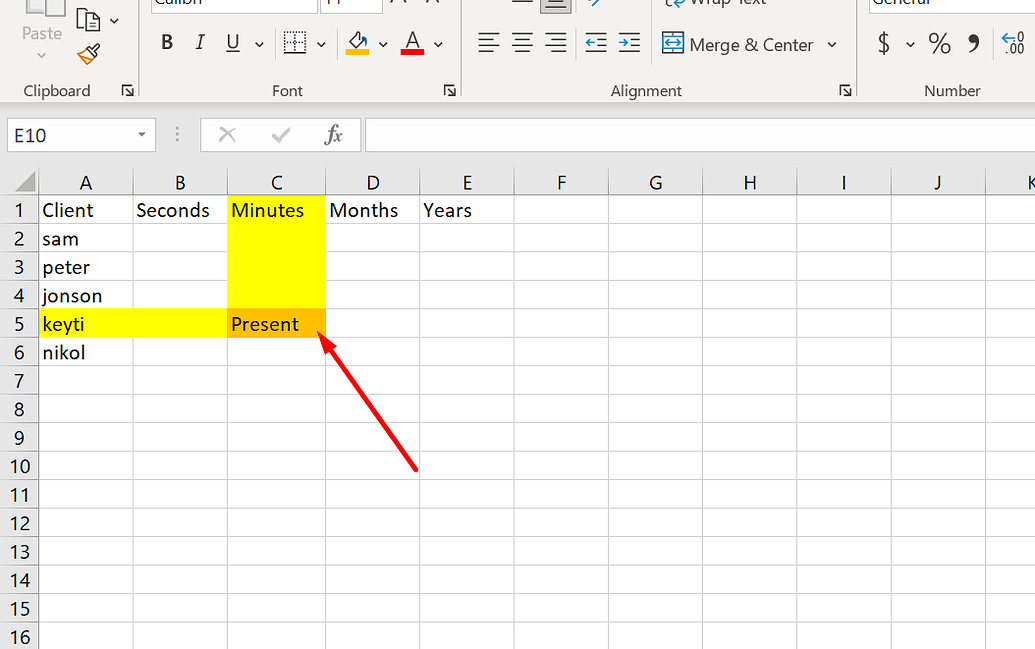The image size is (1035, 649).
Task: Apply the Percent Style number format
Action: click(x=939, y=44)
